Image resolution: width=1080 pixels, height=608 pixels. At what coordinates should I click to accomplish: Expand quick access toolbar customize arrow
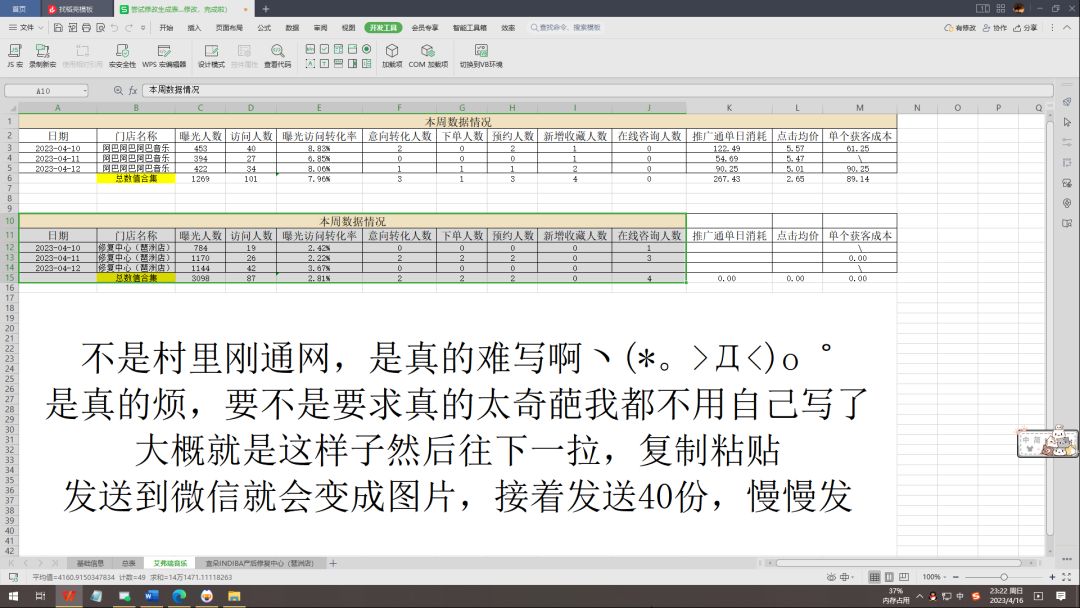[143, 28]
